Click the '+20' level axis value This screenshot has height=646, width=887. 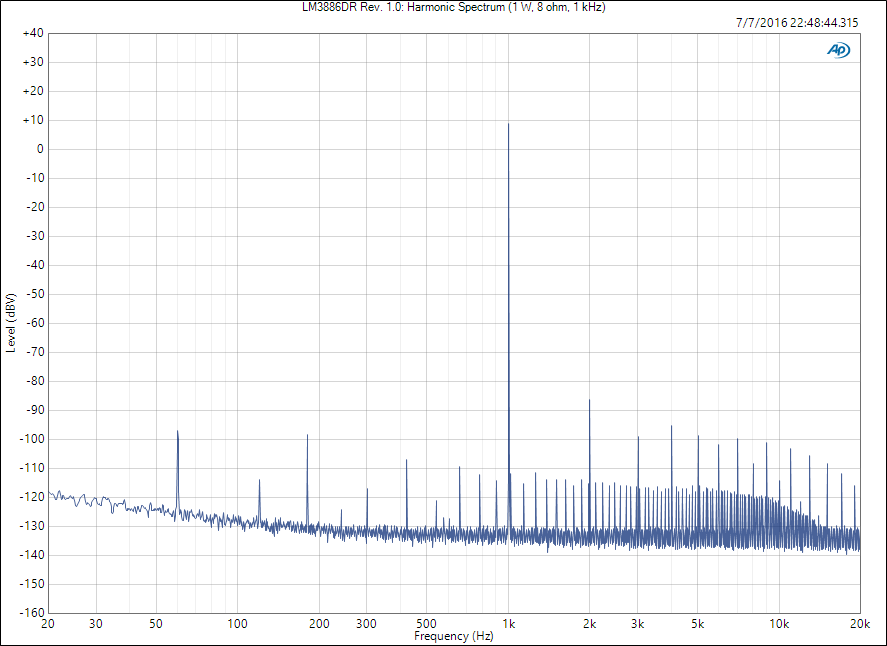coord(33,91)
